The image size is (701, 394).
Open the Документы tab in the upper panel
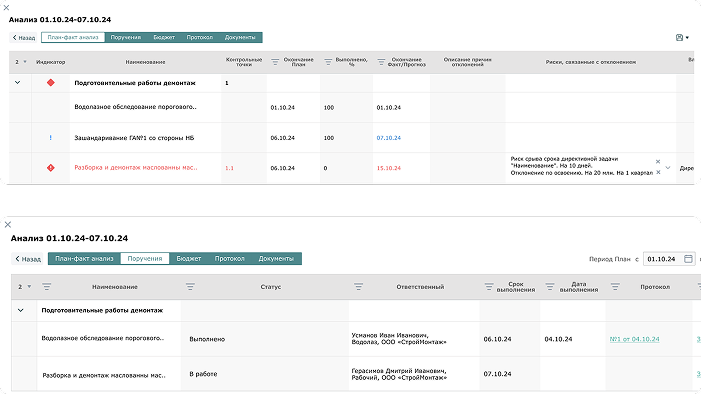(x=240, y=38)
